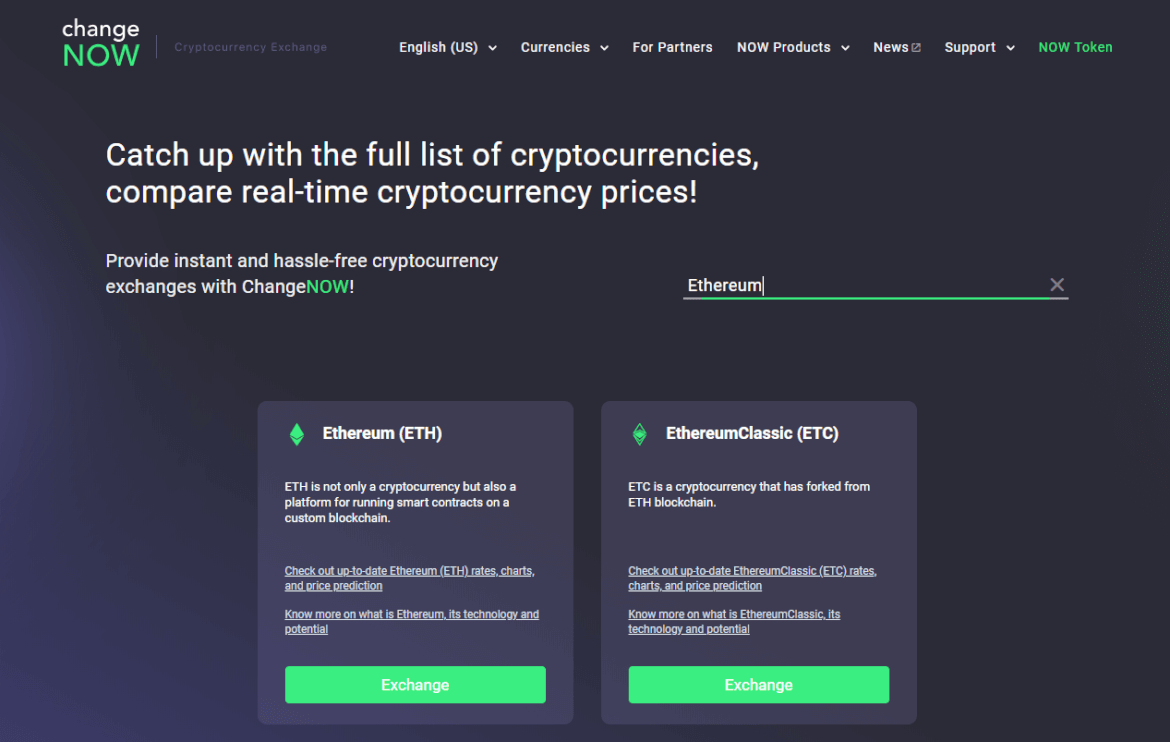Viewport: 1170px width, 742px height.
Task: Focus the cryptocurrency search input field
Action: click(x=860, y=285)
